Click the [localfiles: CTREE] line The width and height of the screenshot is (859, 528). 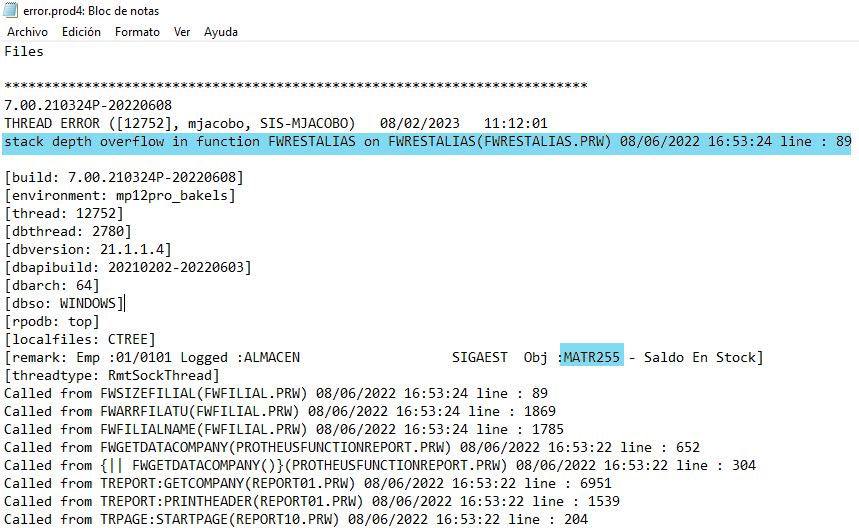[x=80, y=340]
